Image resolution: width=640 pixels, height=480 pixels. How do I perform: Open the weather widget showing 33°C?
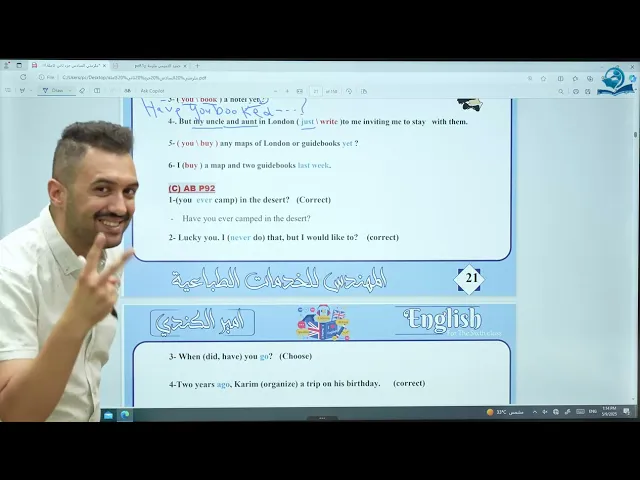[x=505, y=412]
